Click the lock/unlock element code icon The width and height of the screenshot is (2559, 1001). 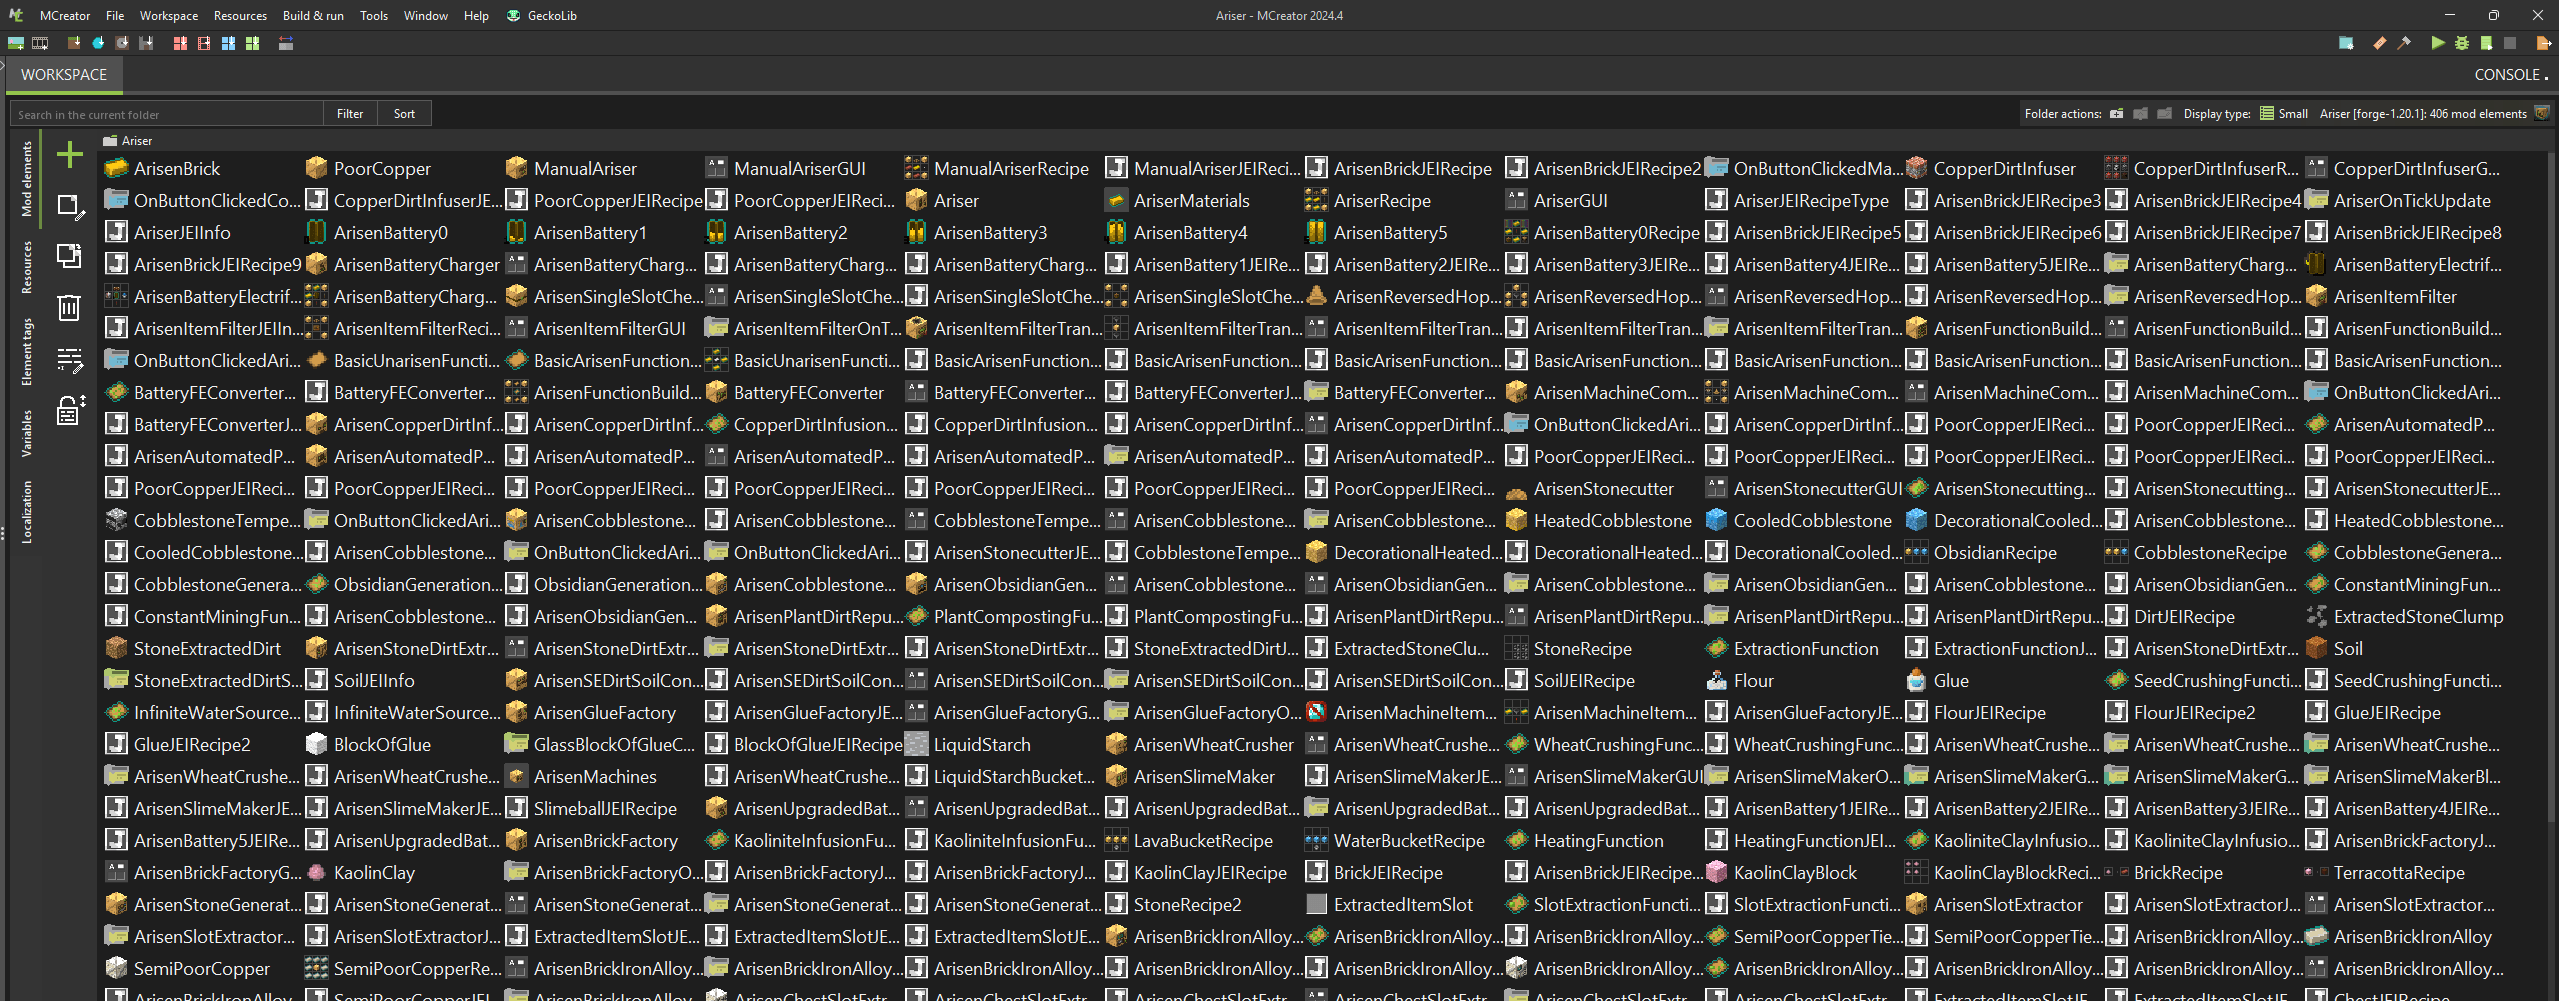point(69,410)
